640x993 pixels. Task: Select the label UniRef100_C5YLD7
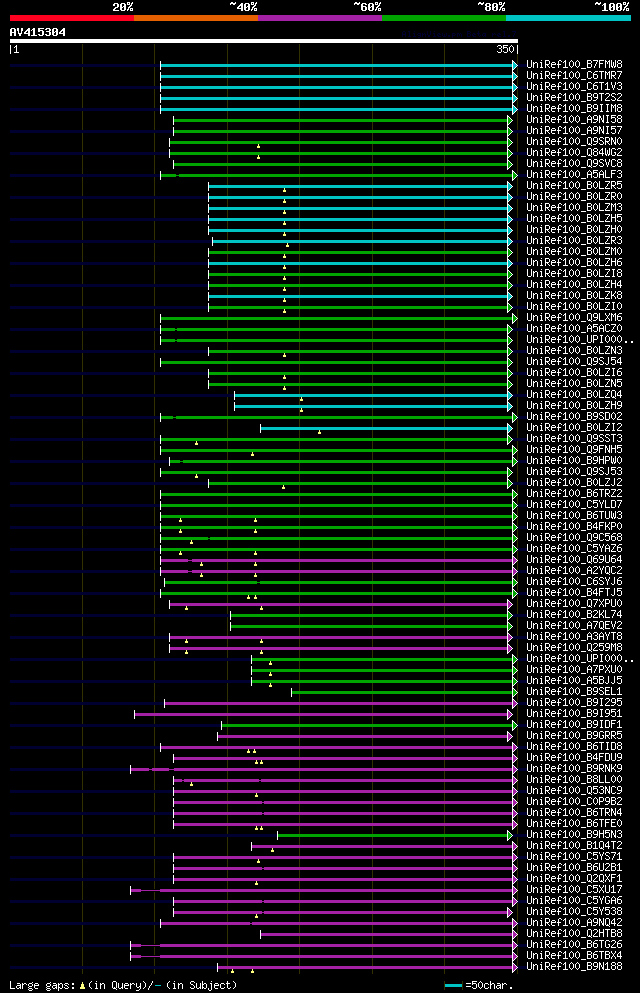[x=574, y=505]
